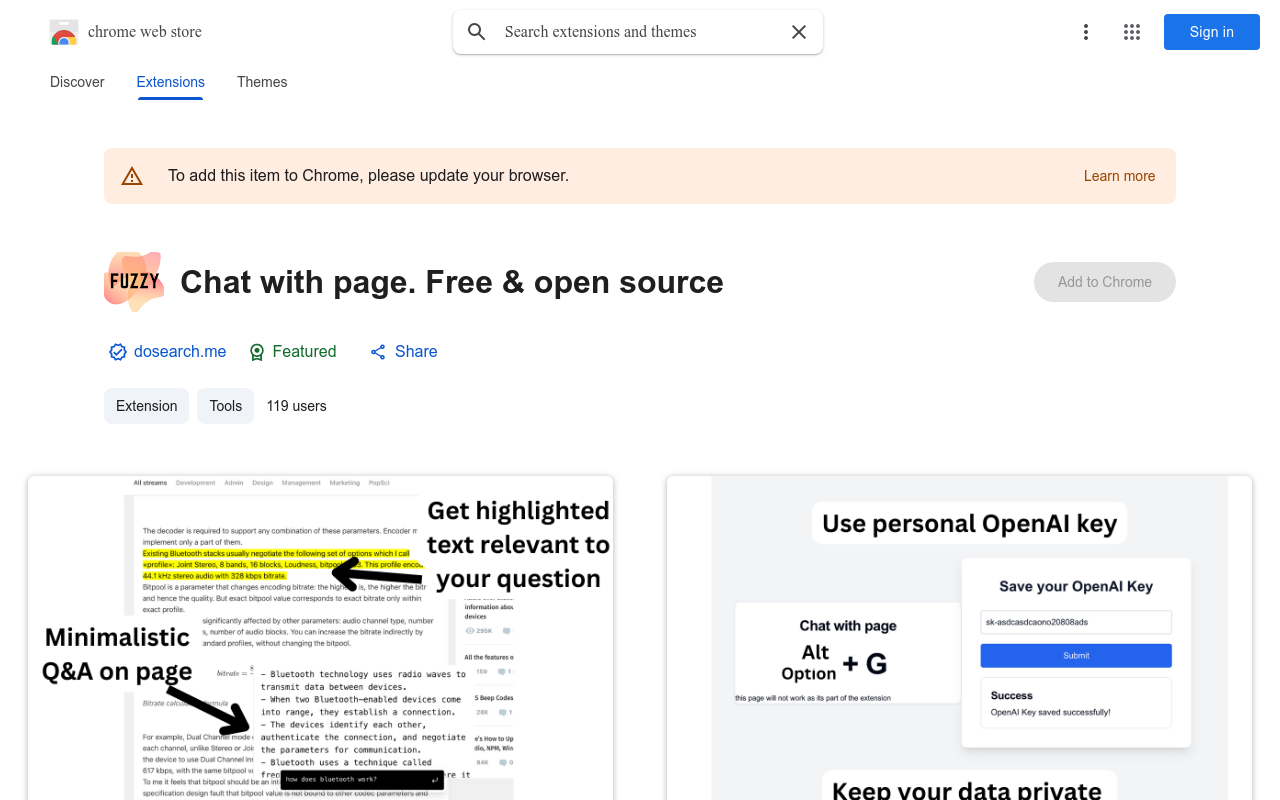Click the chrome web store title text
This screenshot has width=1280, height=800.
(145, 32)
